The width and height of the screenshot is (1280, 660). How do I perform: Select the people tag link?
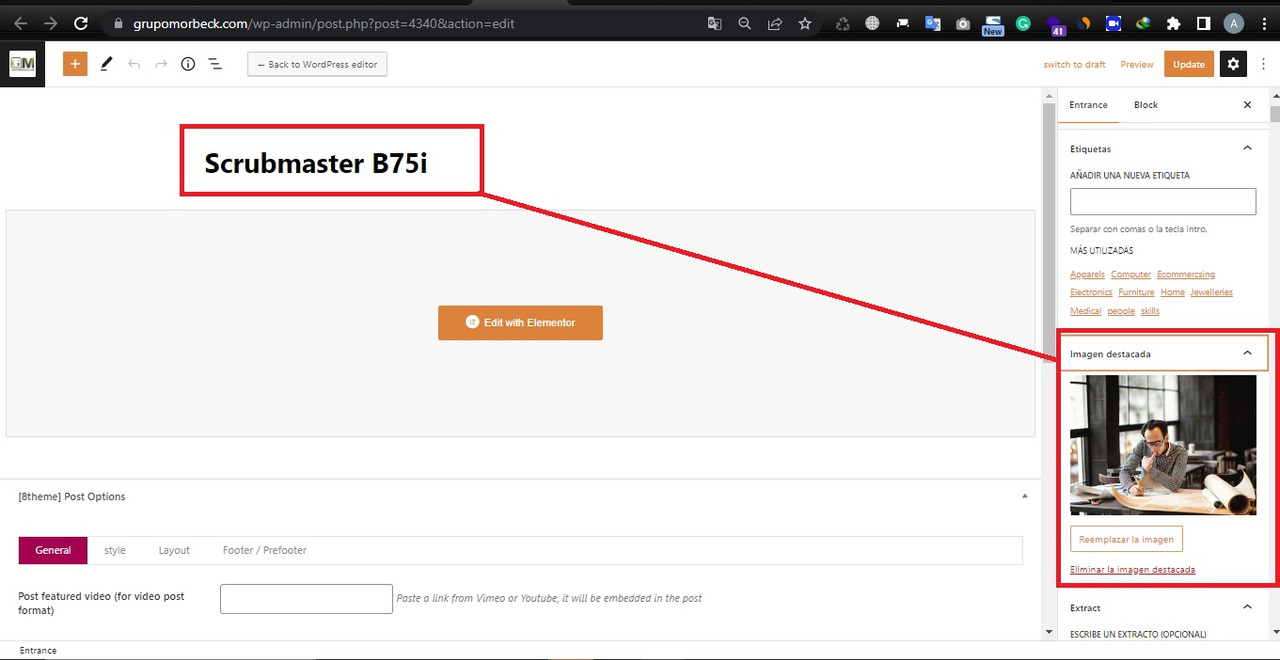[x=1121, y=311]
